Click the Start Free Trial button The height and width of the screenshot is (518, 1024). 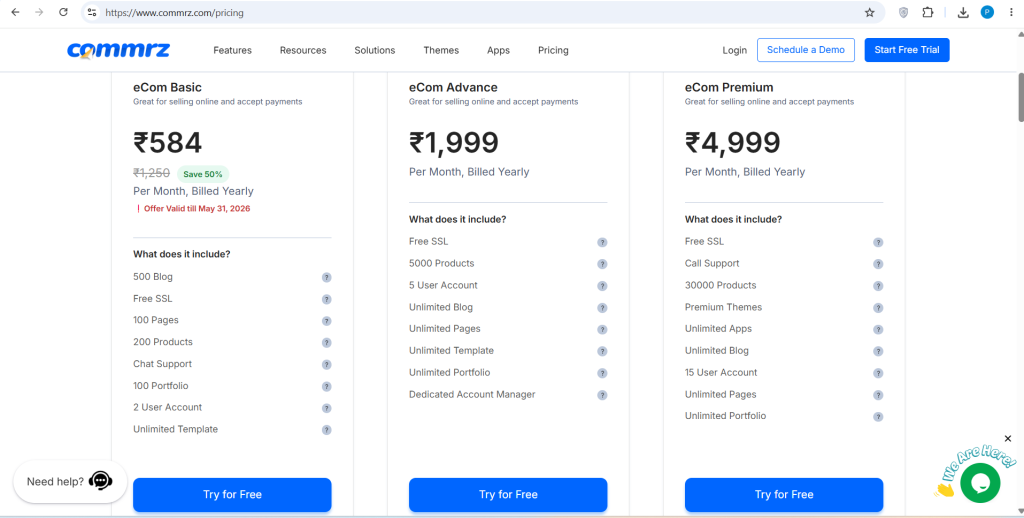907,50
